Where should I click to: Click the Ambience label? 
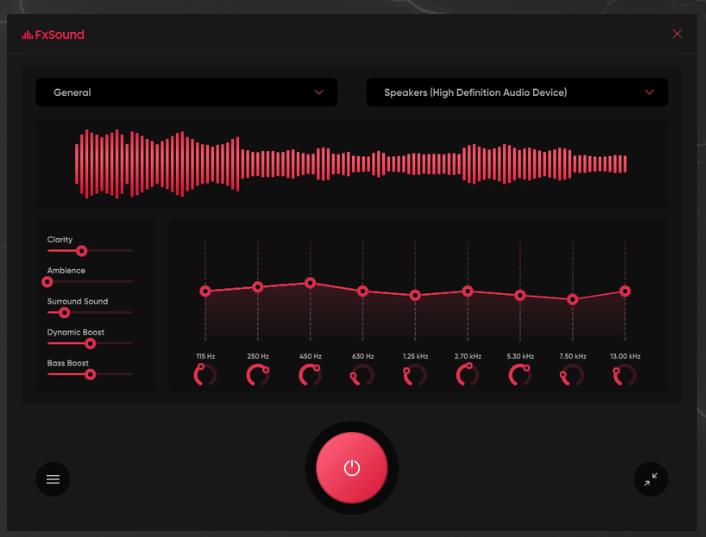66,270
